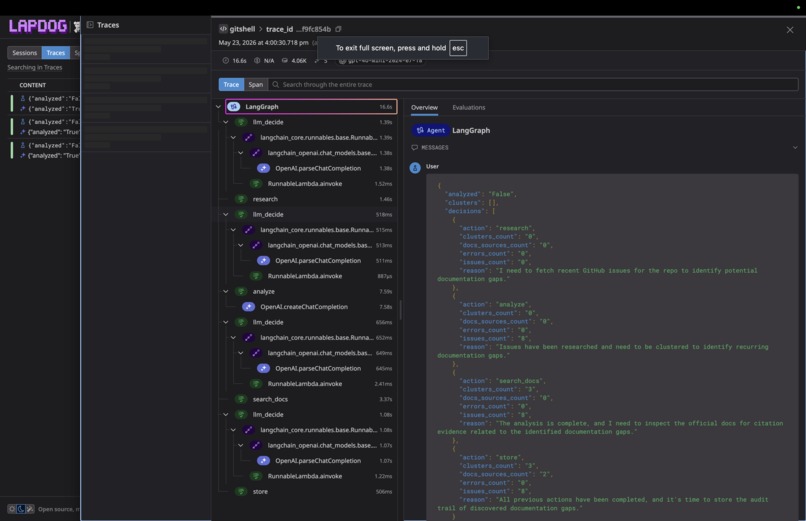Open the Sessions tab

(25, 53)
